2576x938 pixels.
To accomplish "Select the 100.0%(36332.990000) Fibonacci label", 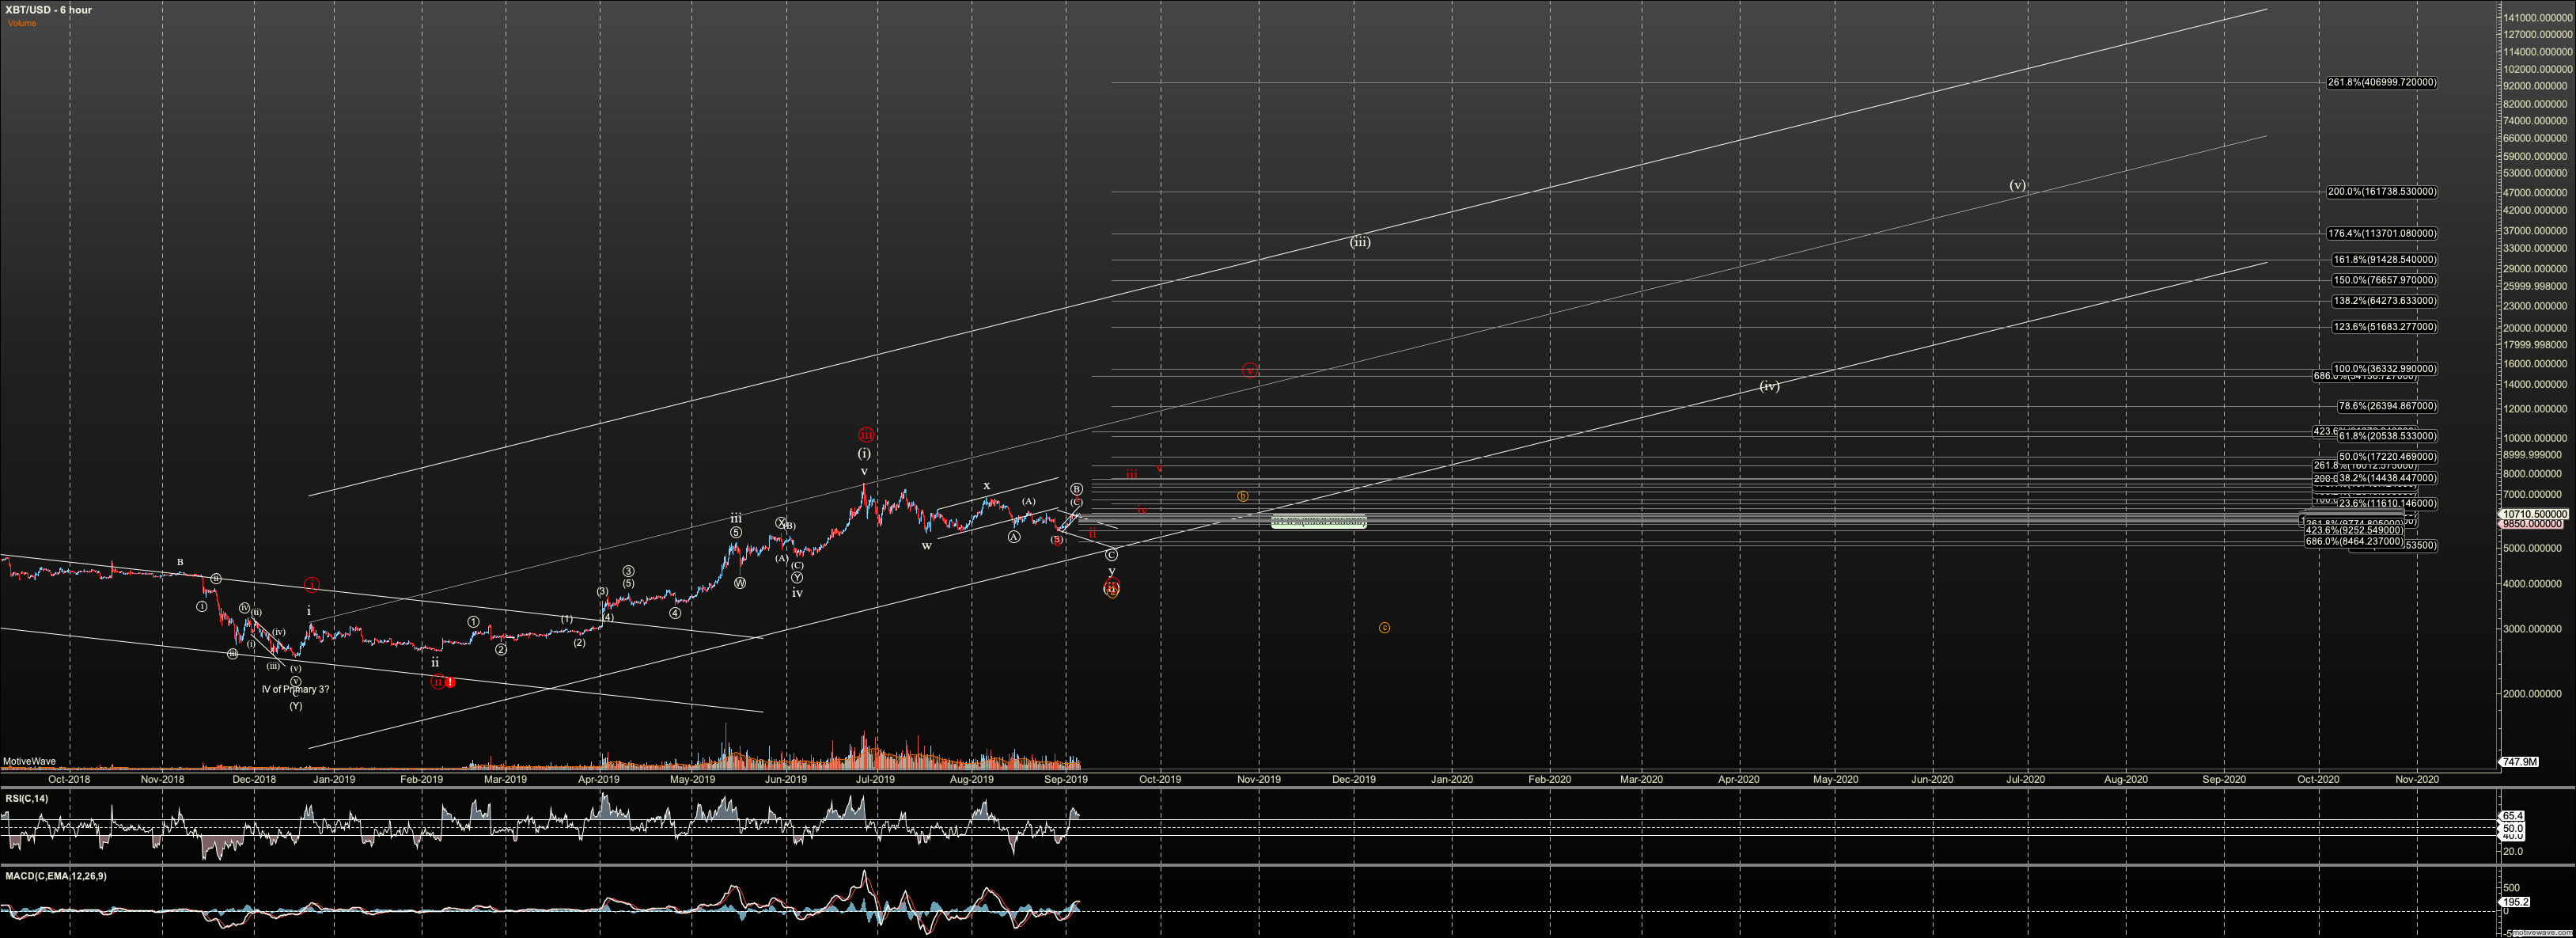I will pyautogui.click(x=2384, y=369).
